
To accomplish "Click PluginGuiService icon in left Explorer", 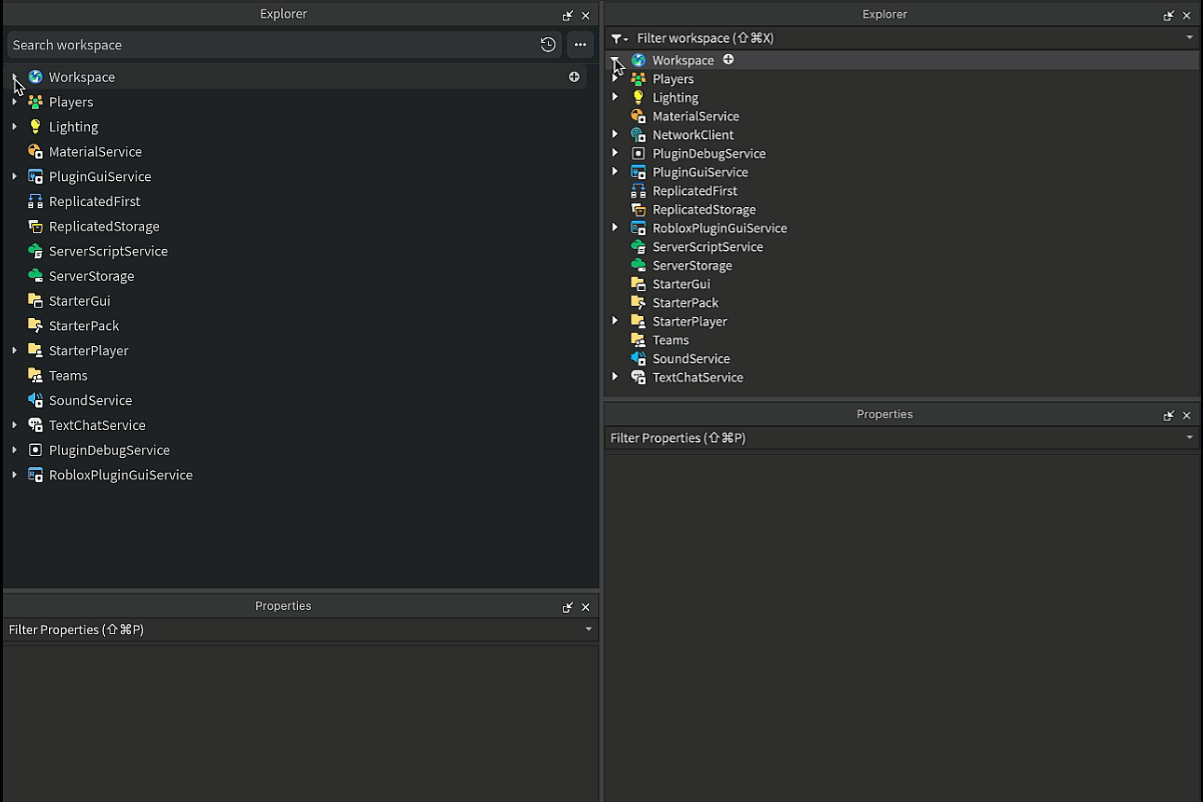I will pos(35,177).
